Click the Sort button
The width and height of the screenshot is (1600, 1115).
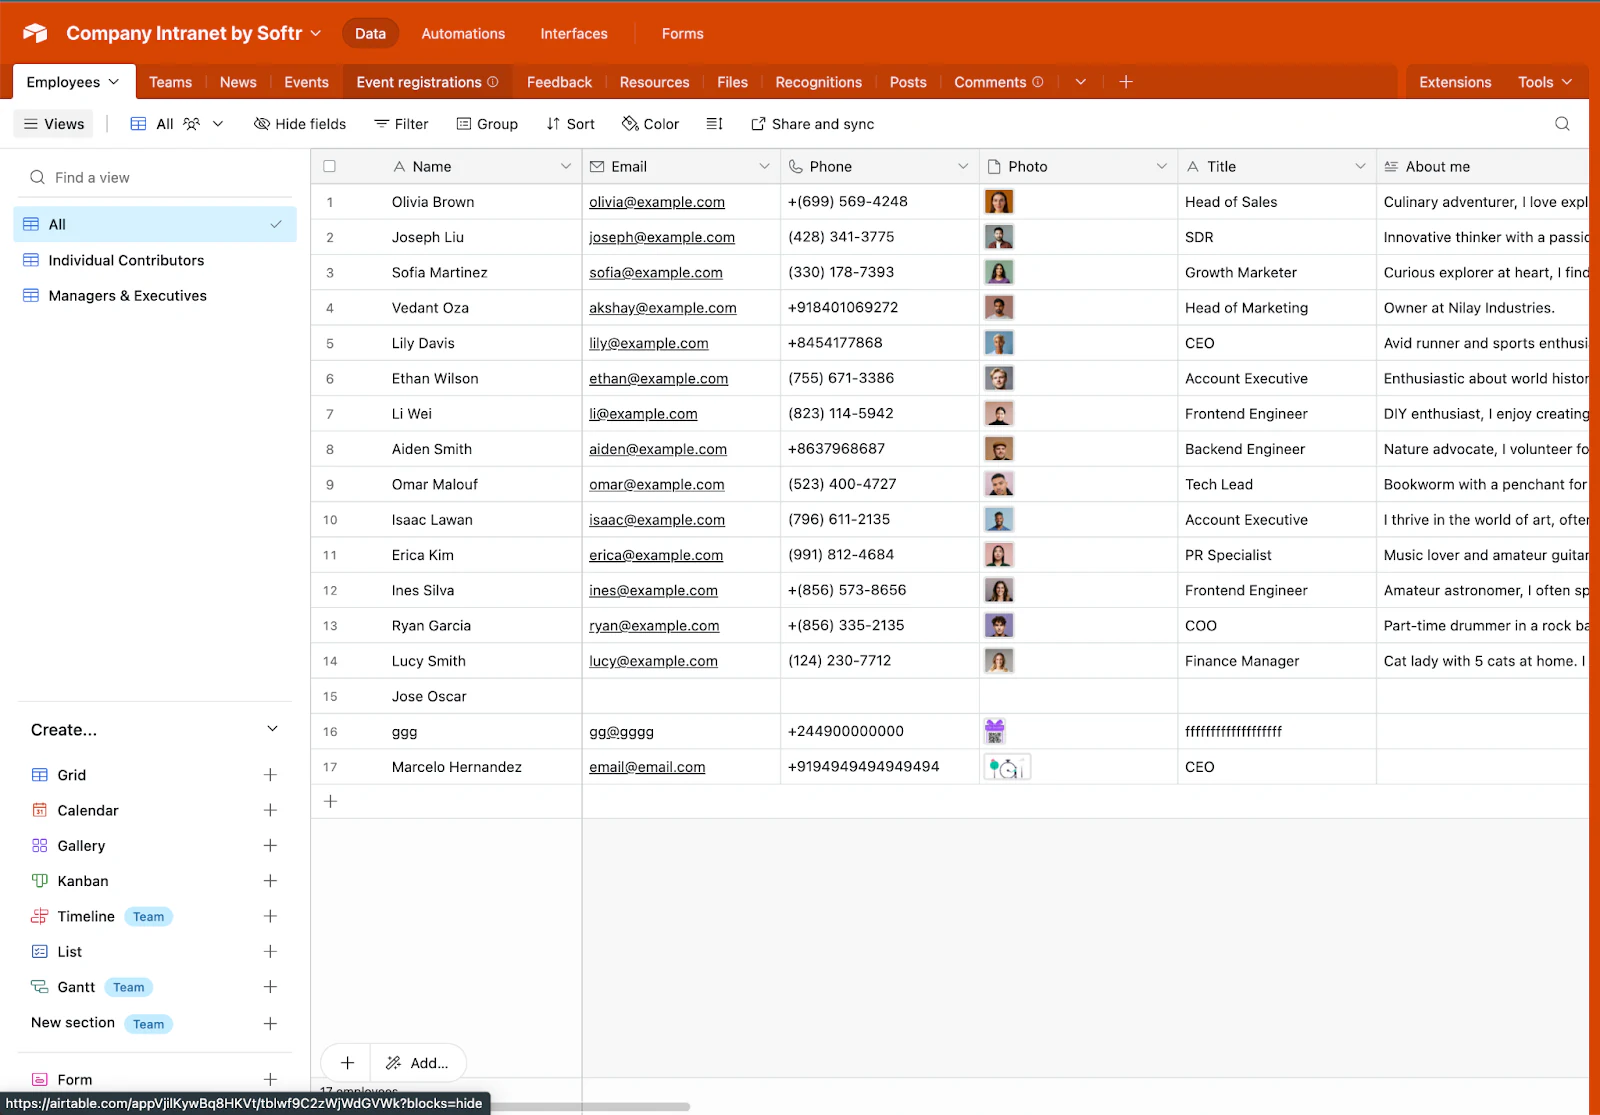click(570, 124)
